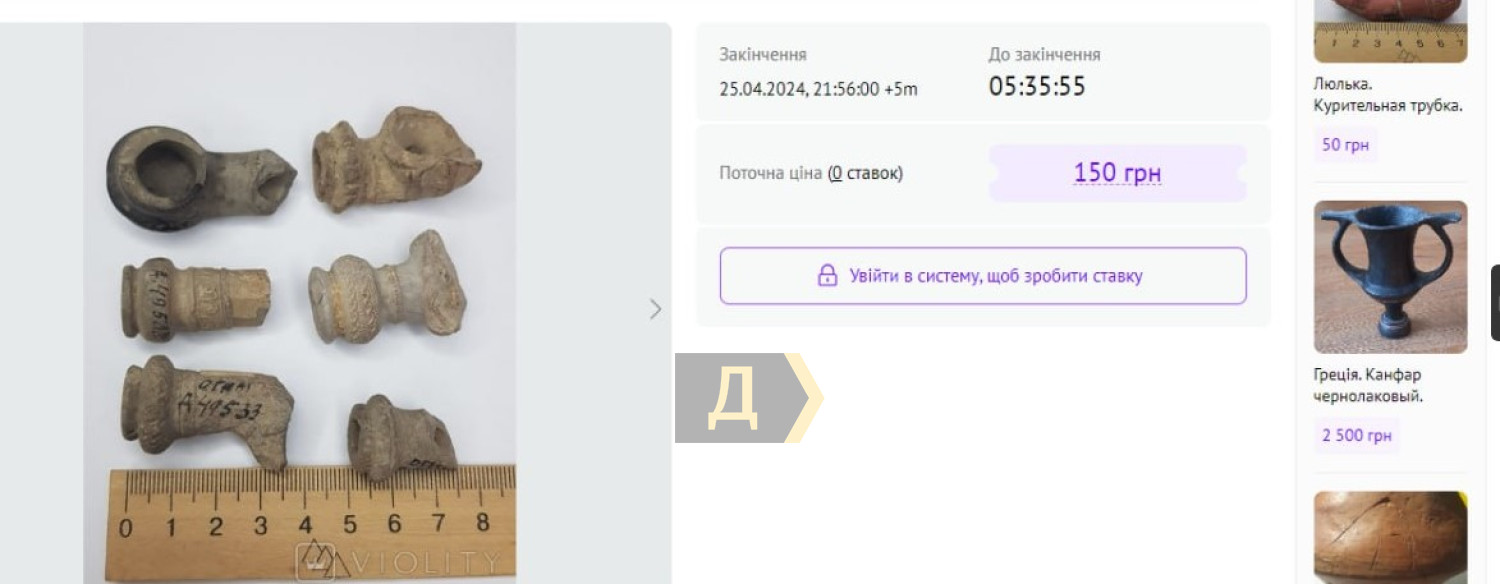This screenshot has width=1500, height=584.
Task: Open the "Люлька. Курительная трубка." listing title
Action: tap(1388, 95)
